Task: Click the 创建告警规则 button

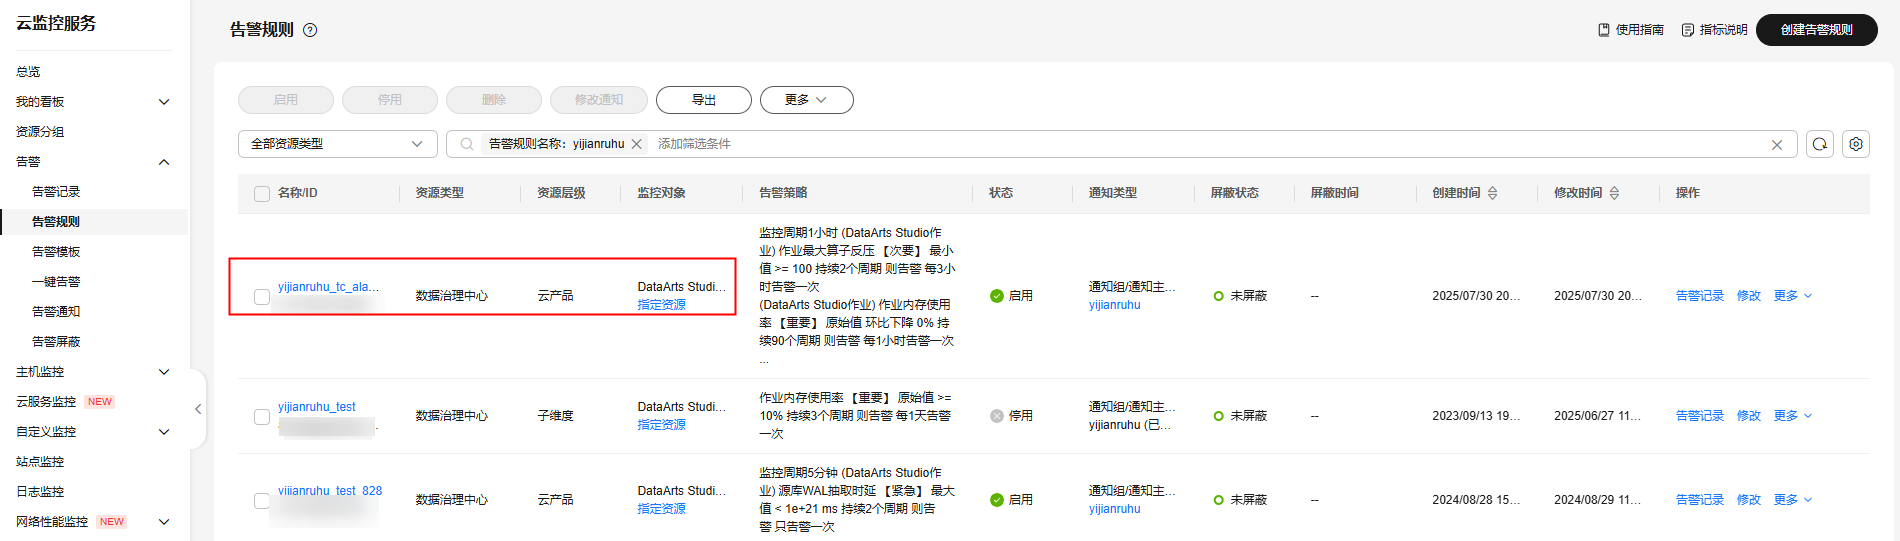Action: tap(1816, 30)
